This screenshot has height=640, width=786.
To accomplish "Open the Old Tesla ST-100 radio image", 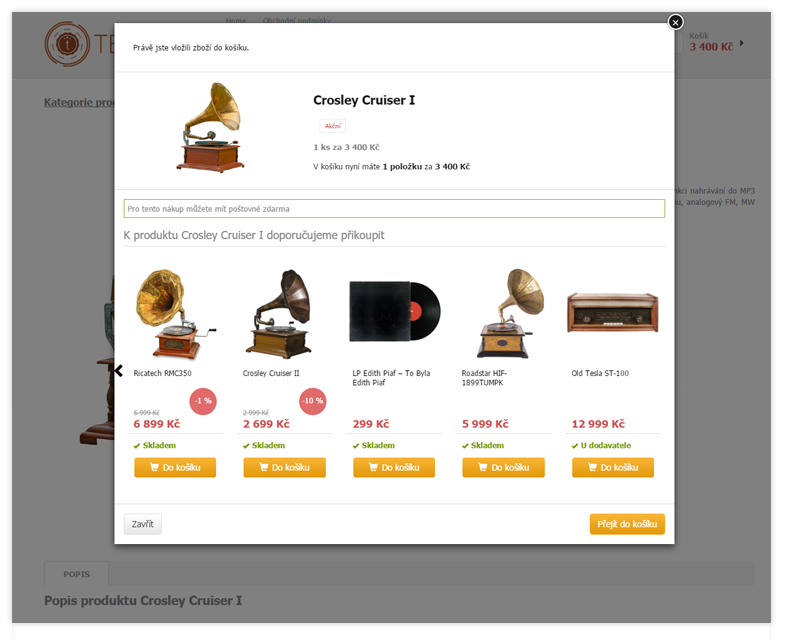I will coord(613,313).
